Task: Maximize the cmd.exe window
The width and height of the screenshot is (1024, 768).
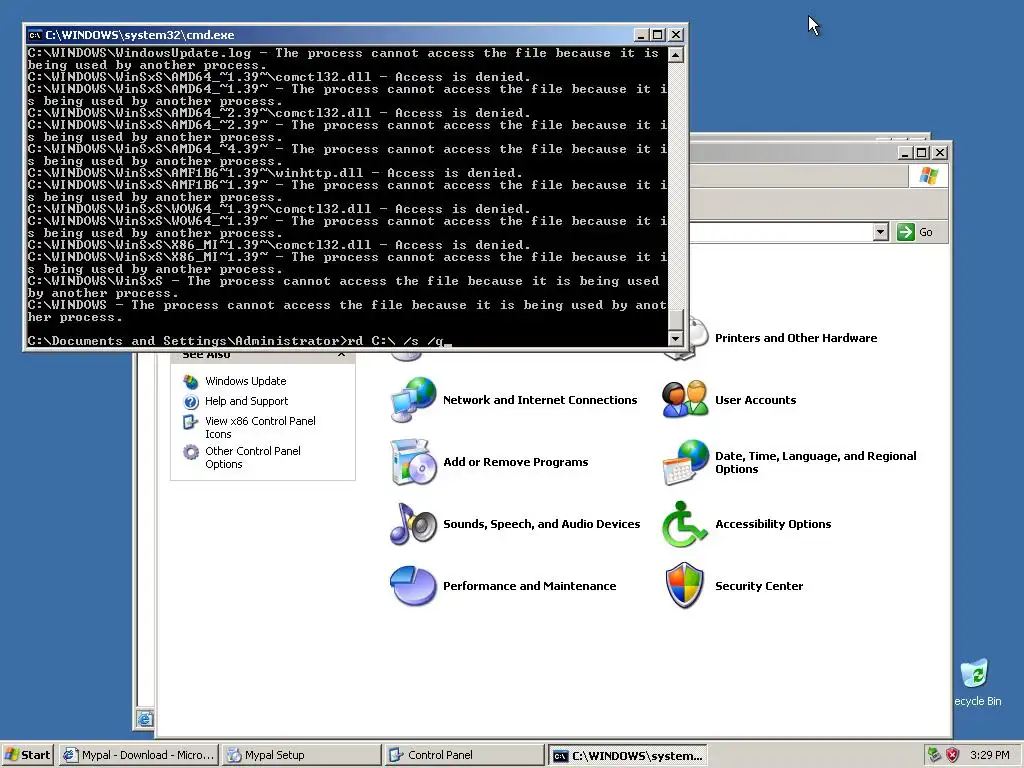Action: tap(658, 35)
